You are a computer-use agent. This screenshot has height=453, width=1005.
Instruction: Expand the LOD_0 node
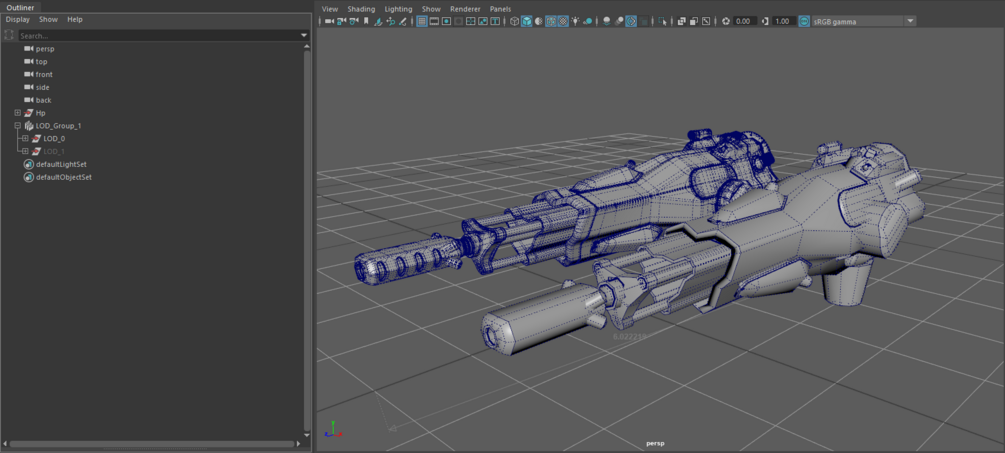pyautogui.click(x=25, y=138)
